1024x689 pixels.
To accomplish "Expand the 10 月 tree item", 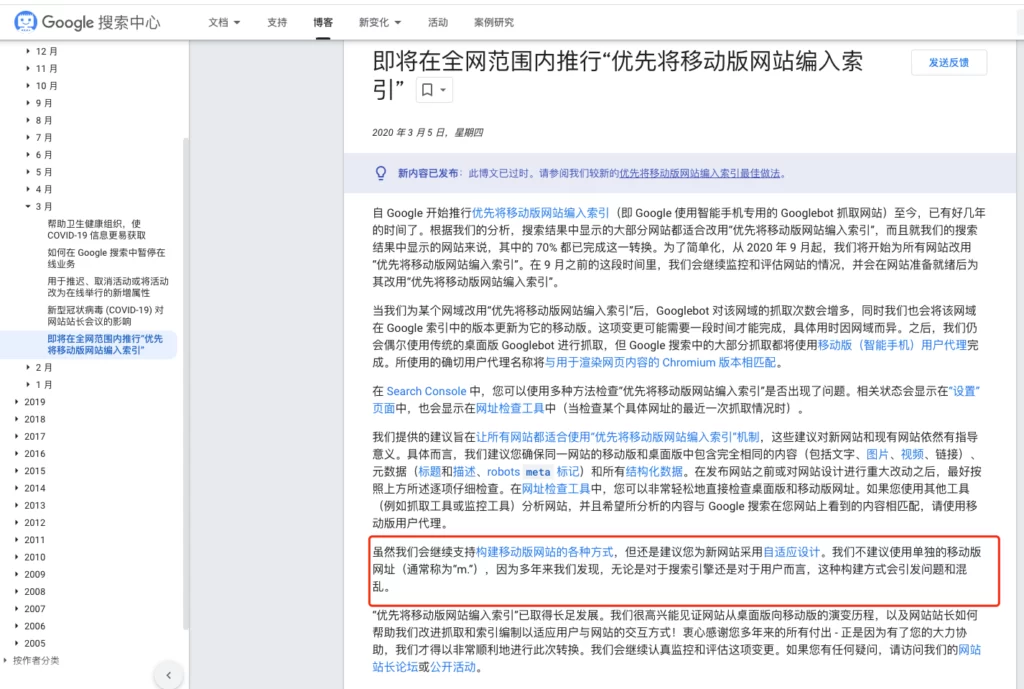I will coord(42,86).
